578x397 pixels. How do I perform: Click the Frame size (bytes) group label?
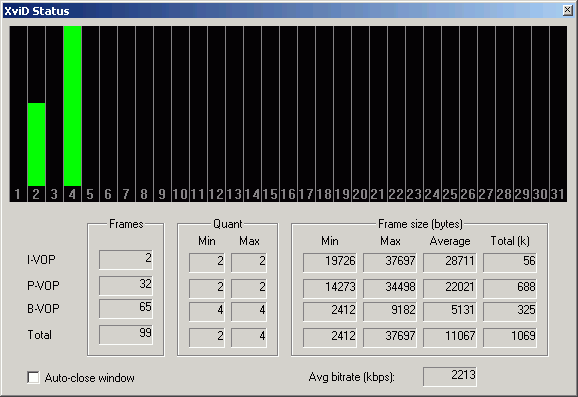[420, 224]
